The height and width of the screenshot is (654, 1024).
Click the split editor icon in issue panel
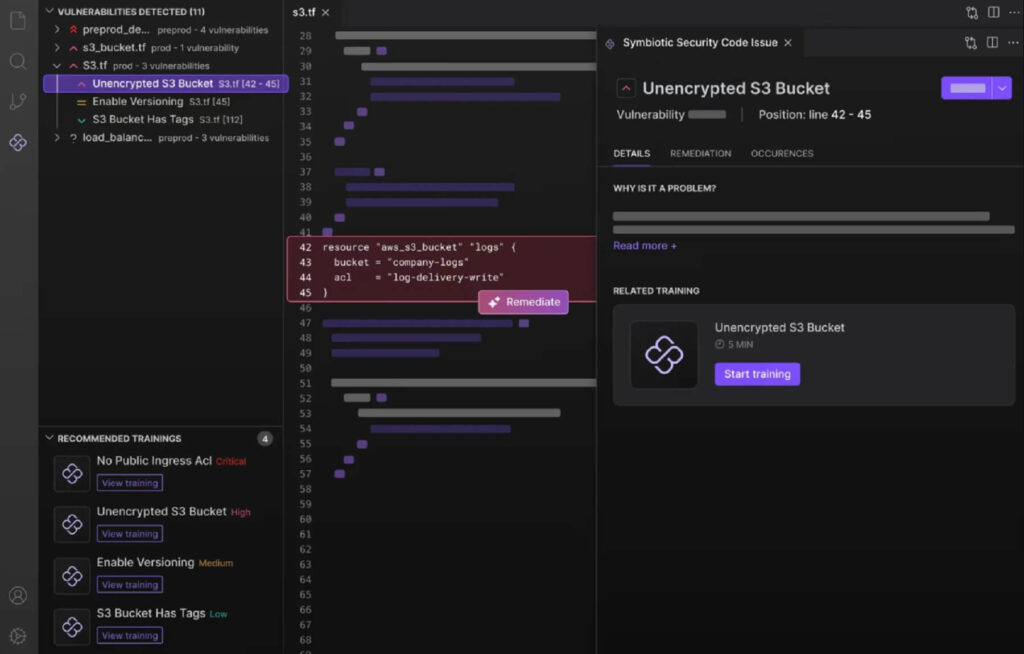click(x=992, y=42)
